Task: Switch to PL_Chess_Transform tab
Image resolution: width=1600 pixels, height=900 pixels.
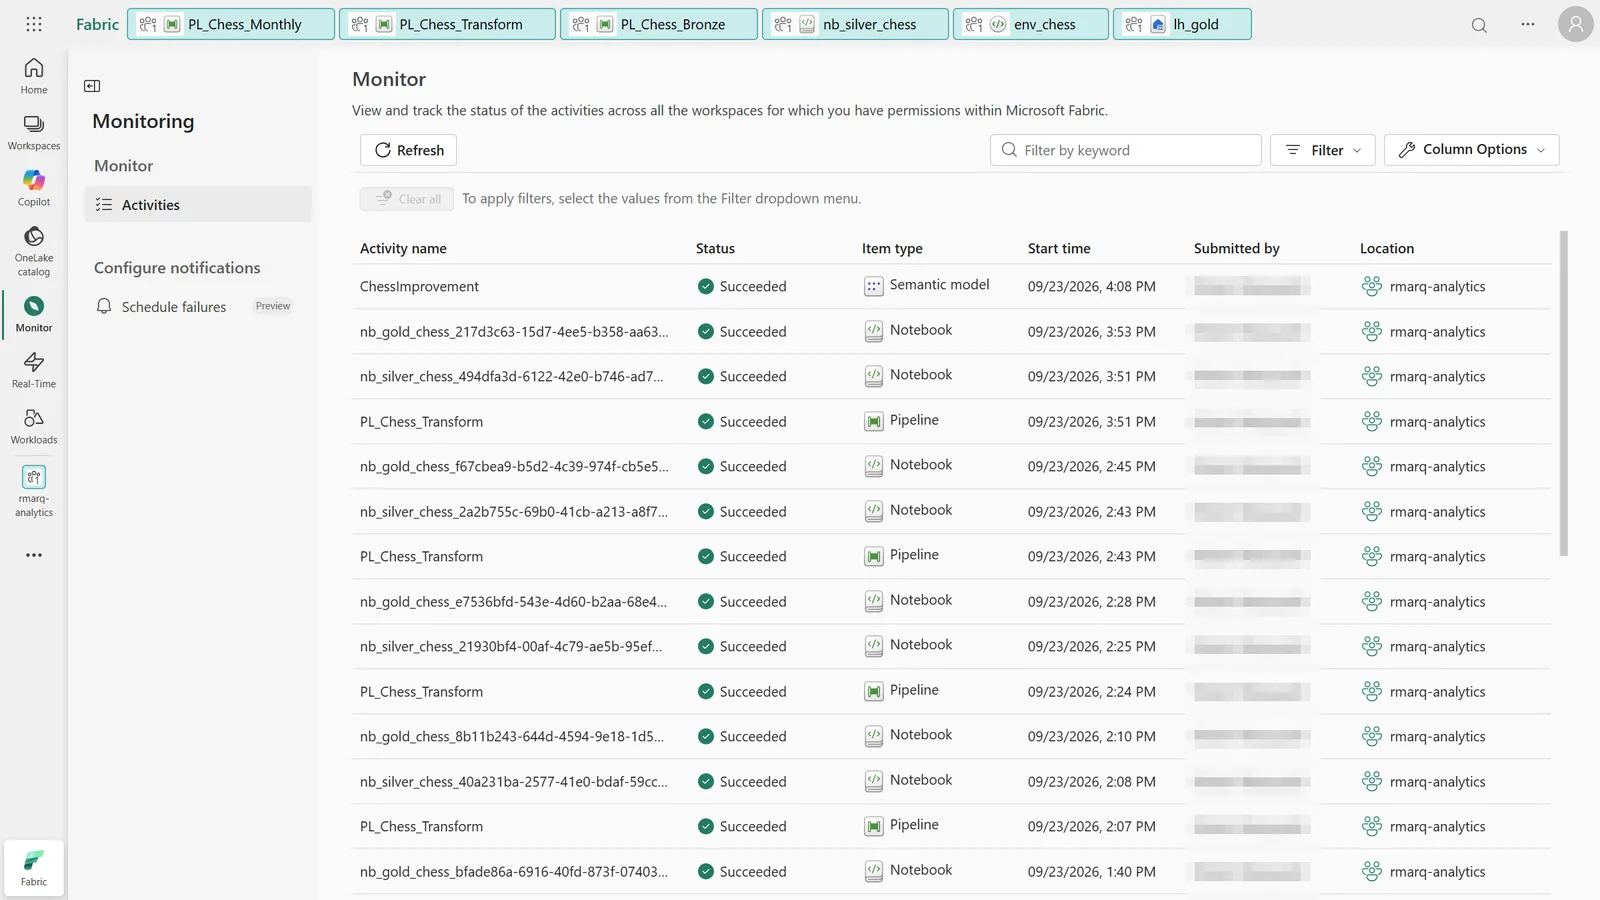Action: point(447,24)
